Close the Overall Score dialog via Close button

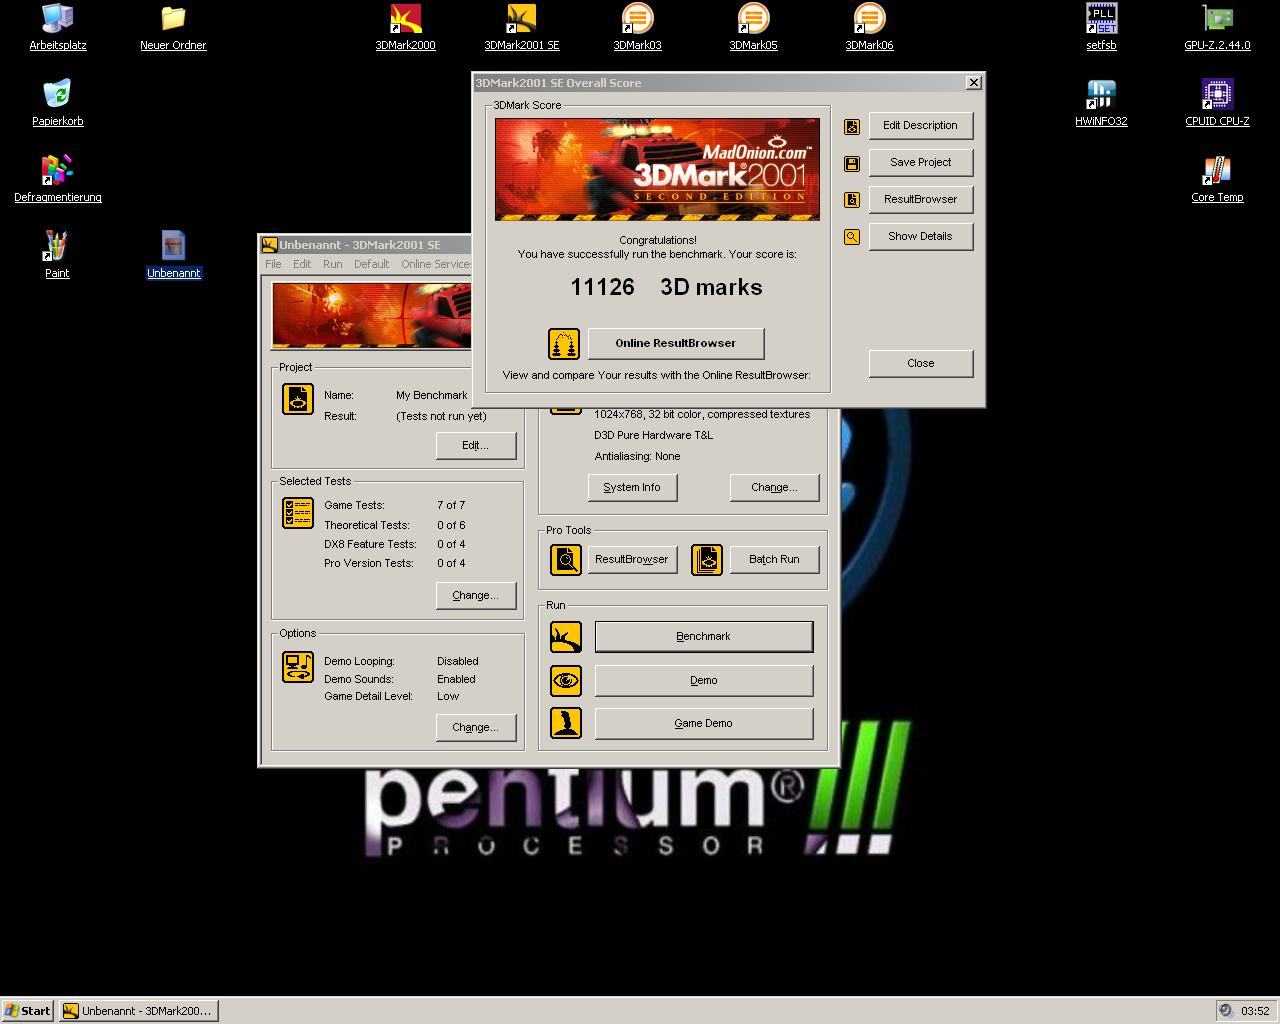pyautogui.click(x=920, y=364)
